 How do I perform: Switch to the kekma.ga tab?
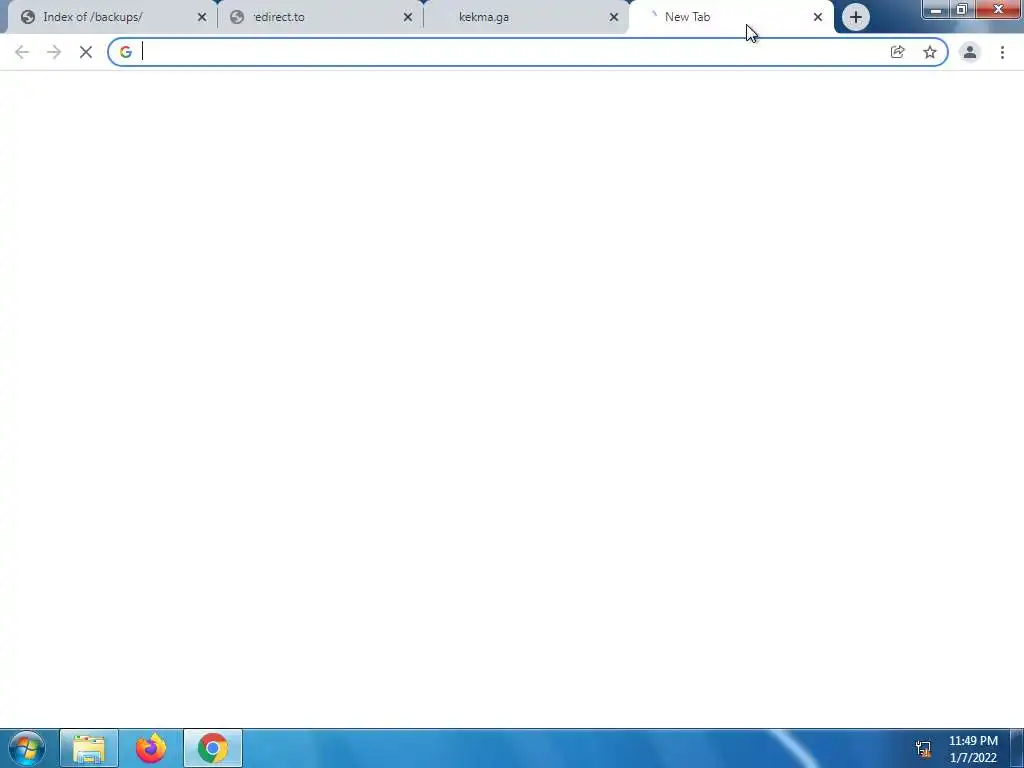point(526,17)
